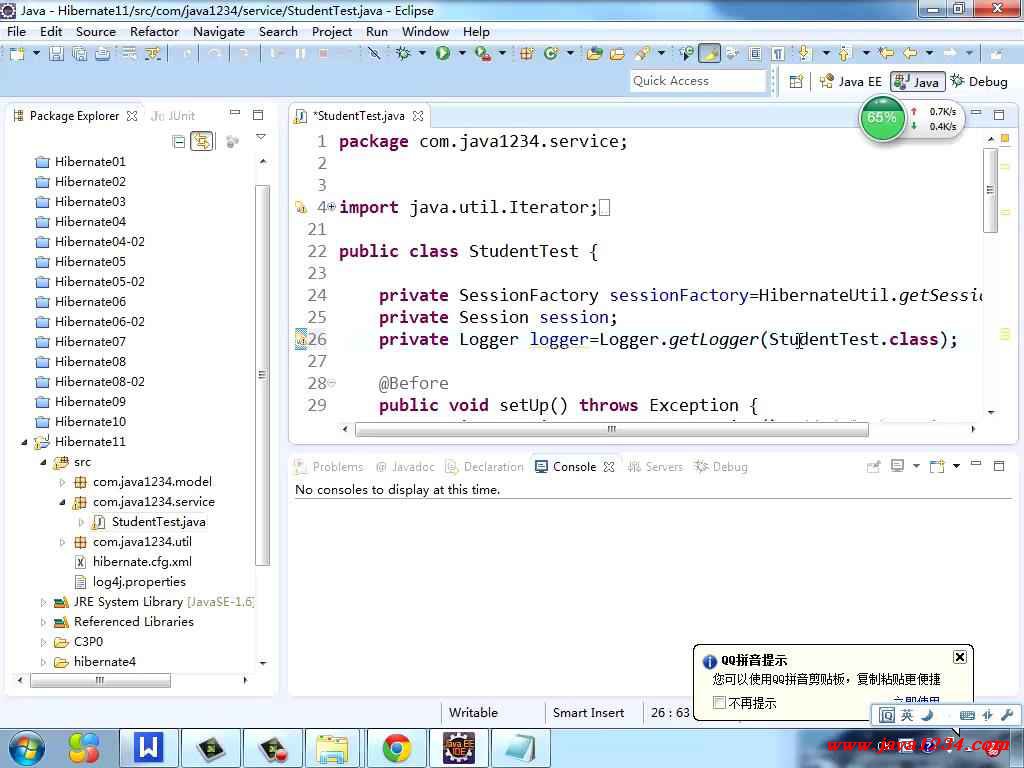Collapse the method fold at line 28
The image size is (1024, 768).
coord(332,383)
